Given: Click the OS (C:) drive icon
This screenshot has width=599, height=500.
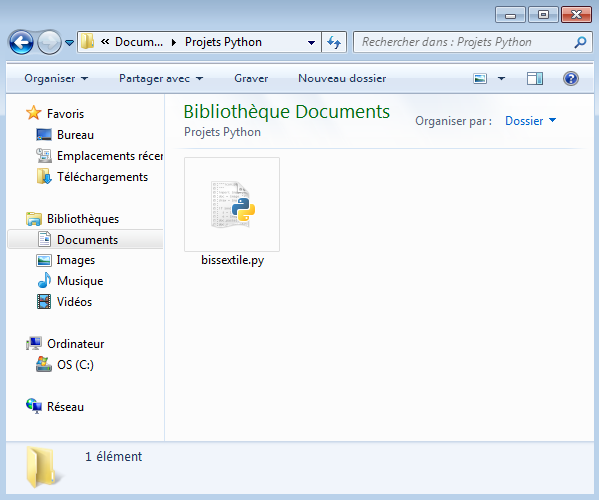Looking at the screenshot, I should [x=44, y=364].
